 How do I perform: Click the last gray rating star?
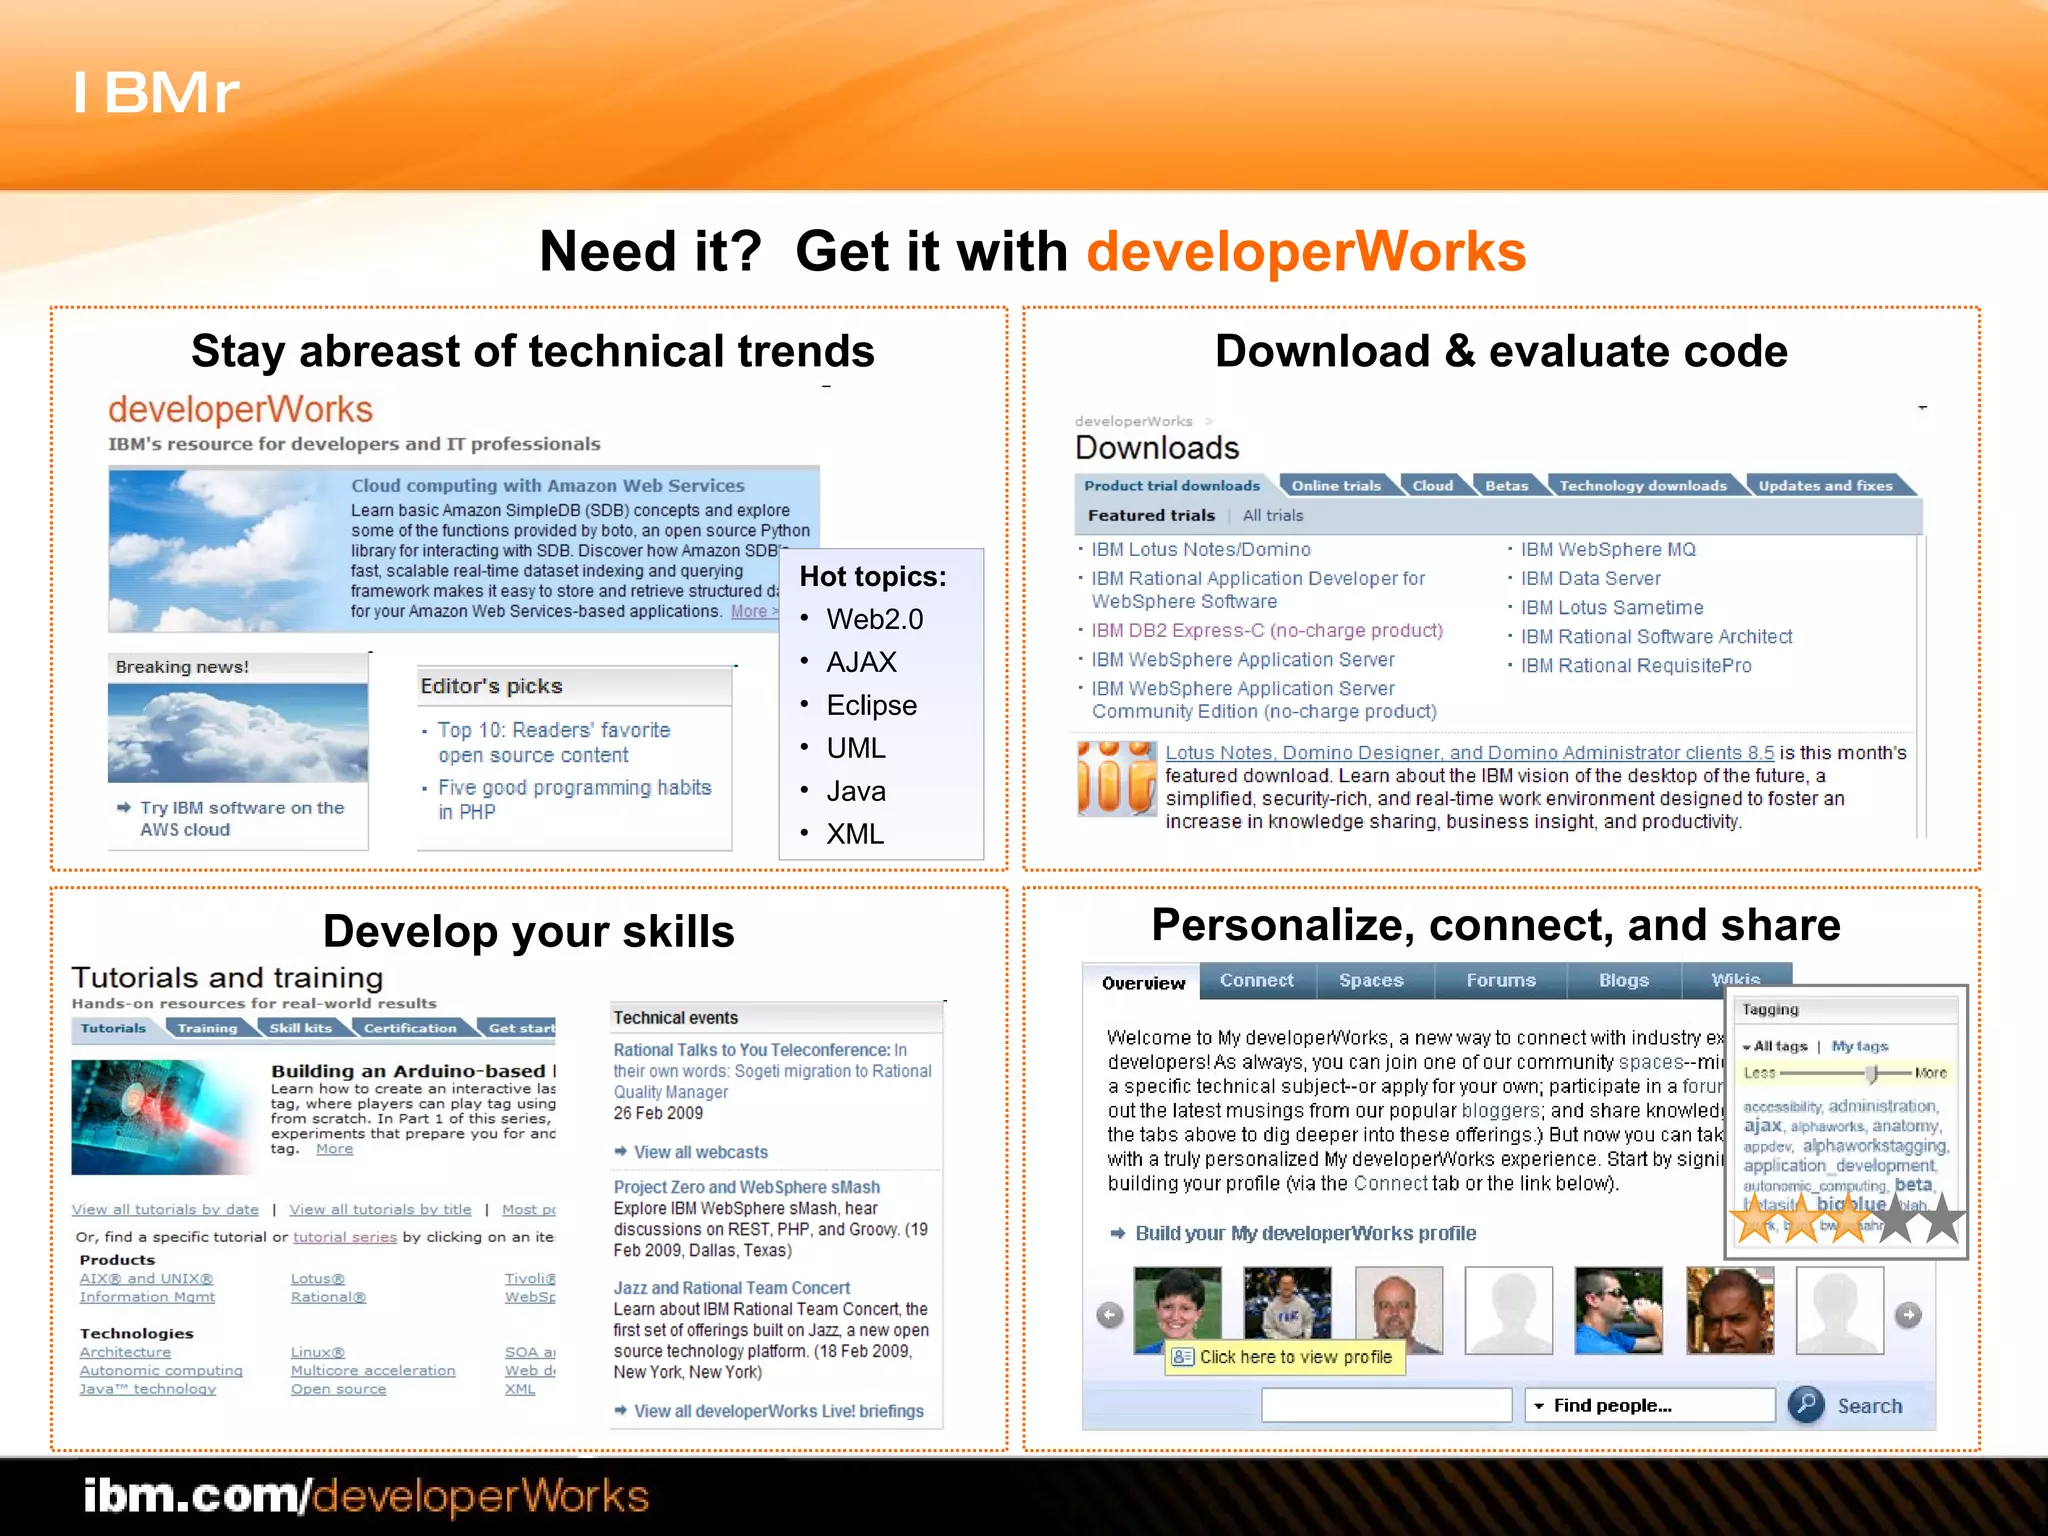[1941, 1219]
